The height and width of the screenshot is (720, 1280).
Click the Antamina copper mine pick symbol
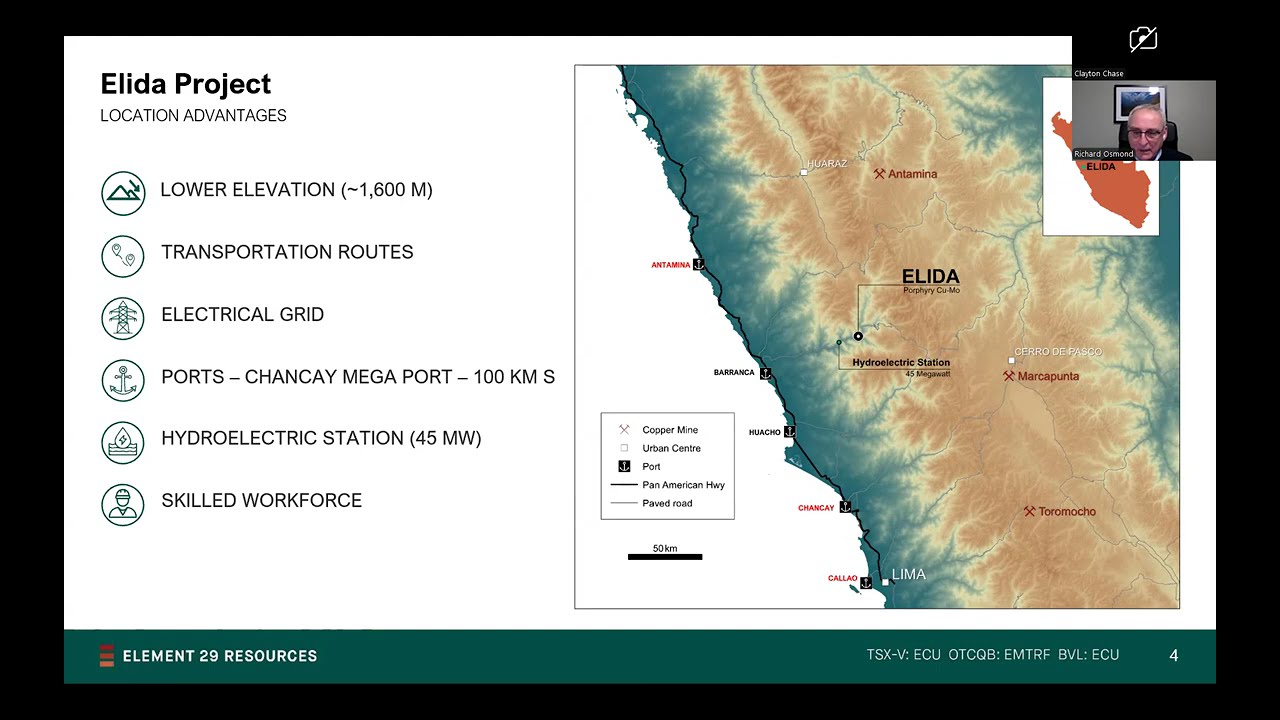[x=879, y=174]
